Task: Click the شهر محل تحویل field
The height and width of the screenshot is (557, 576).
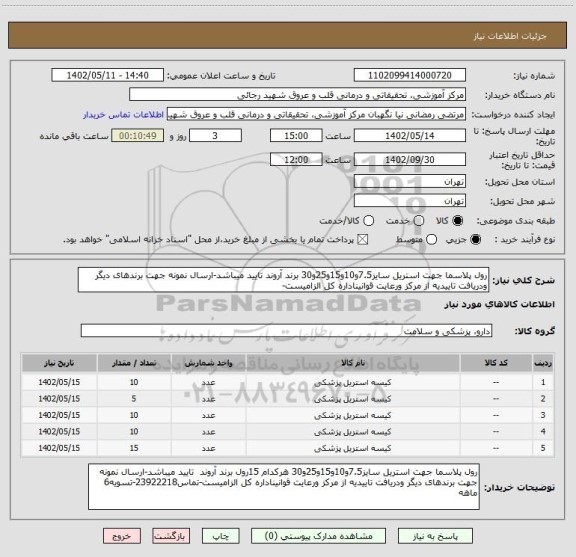Action: point(410,201)
